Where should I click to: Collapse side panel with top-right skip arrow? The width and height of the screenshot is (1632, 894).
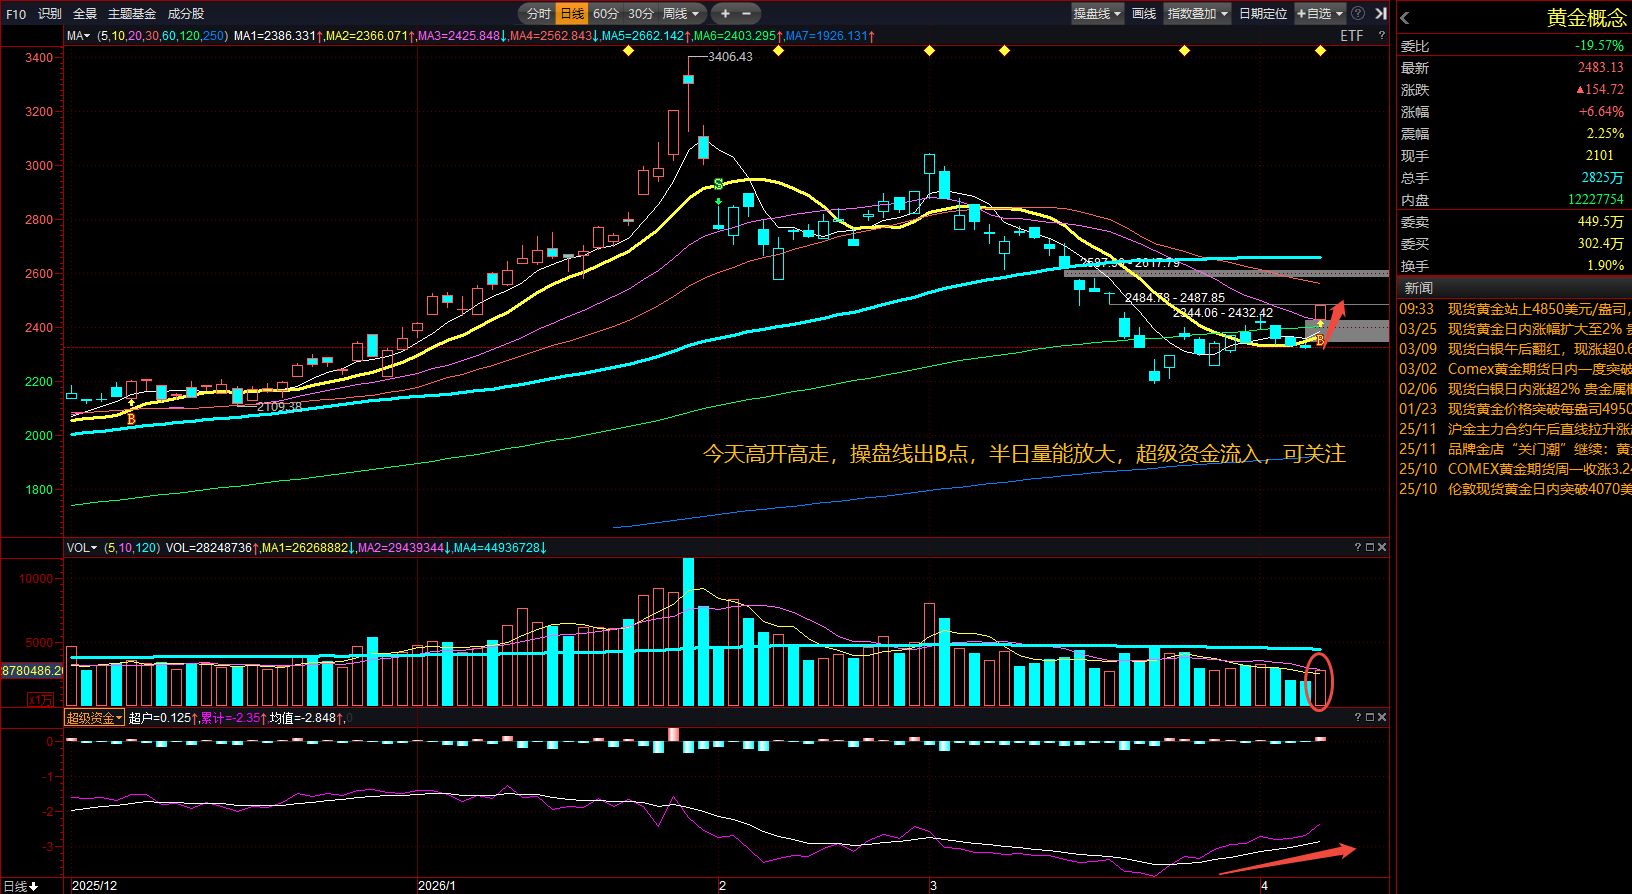tap(1380, 13)
